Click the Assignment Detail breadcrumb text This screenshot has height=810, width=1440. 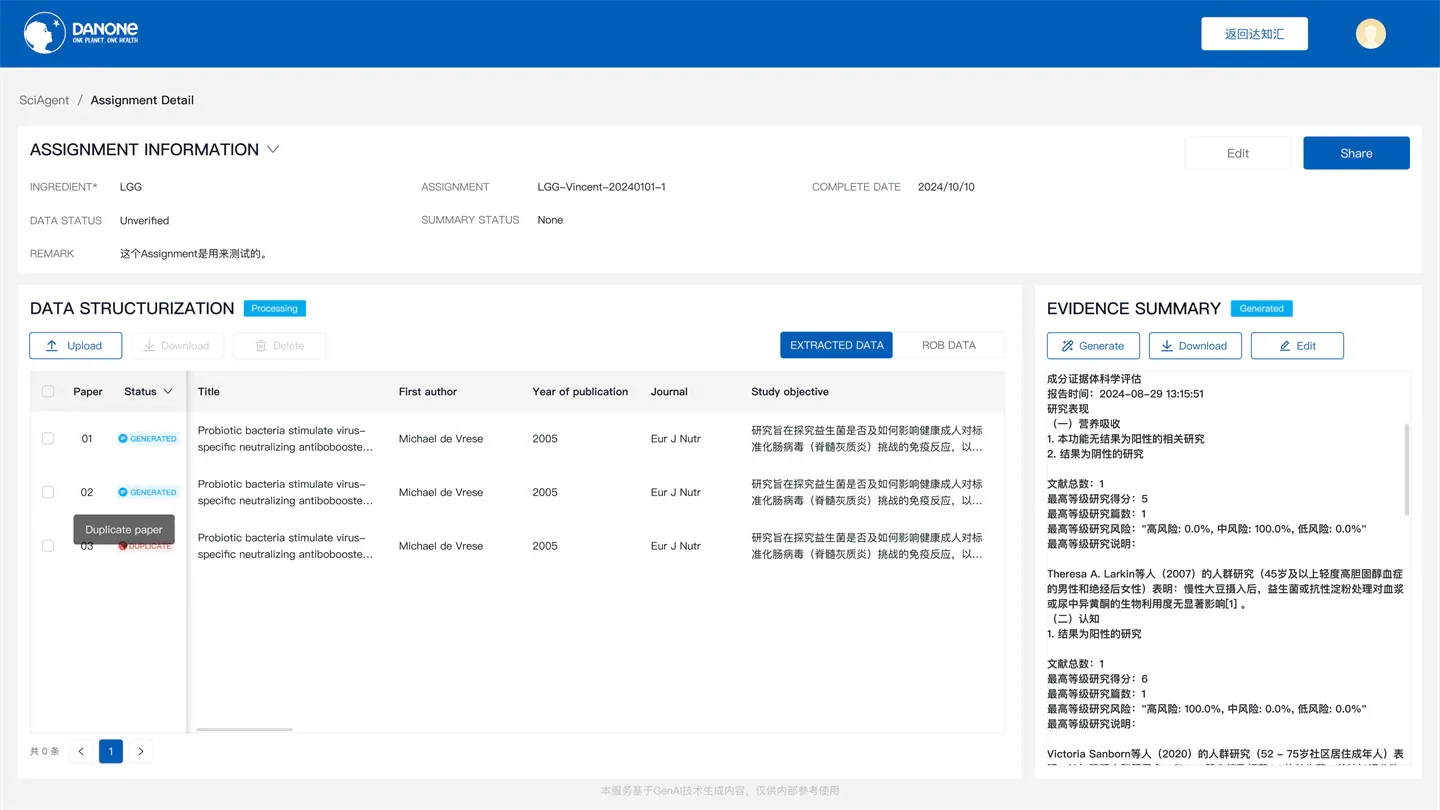[x=142, y=100]
